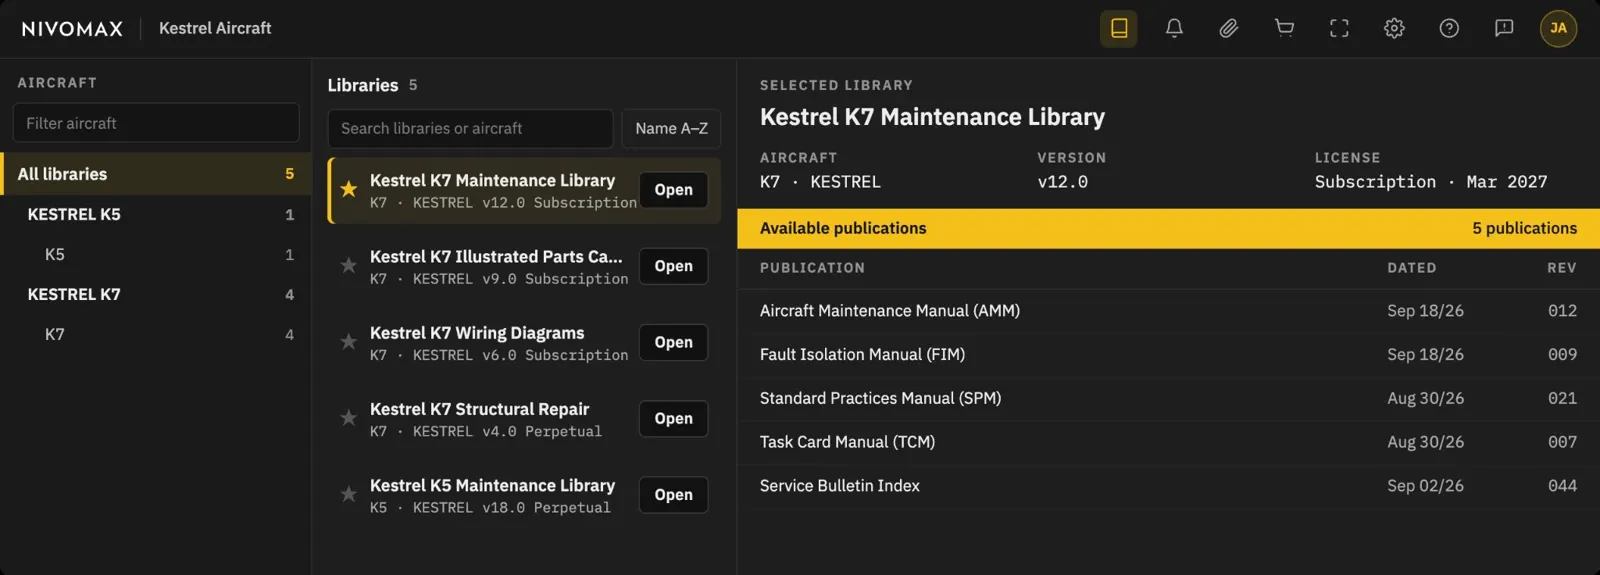Click the 5 publications count
Viewport: 1600px width, 575px height.
coord(1524,228)
